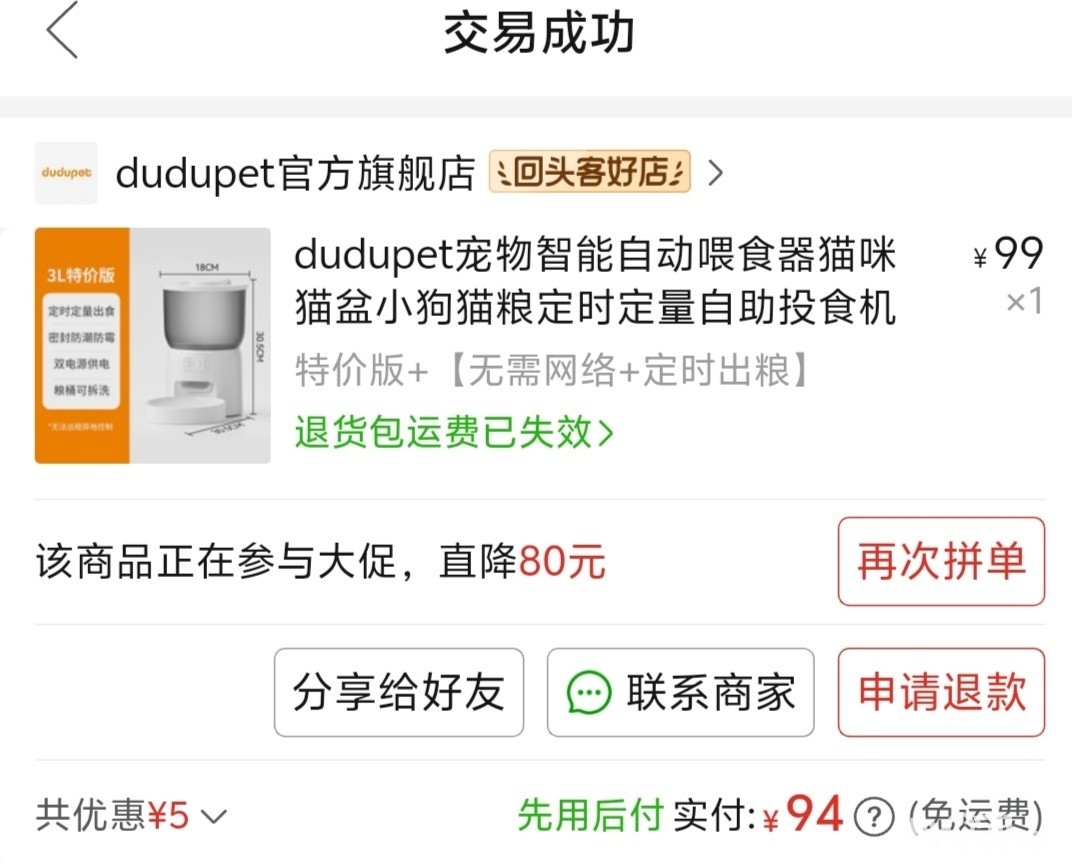Screen dimensions: 1072x864
Task: Go back using the top-left arrow
Action: (62, 30)
